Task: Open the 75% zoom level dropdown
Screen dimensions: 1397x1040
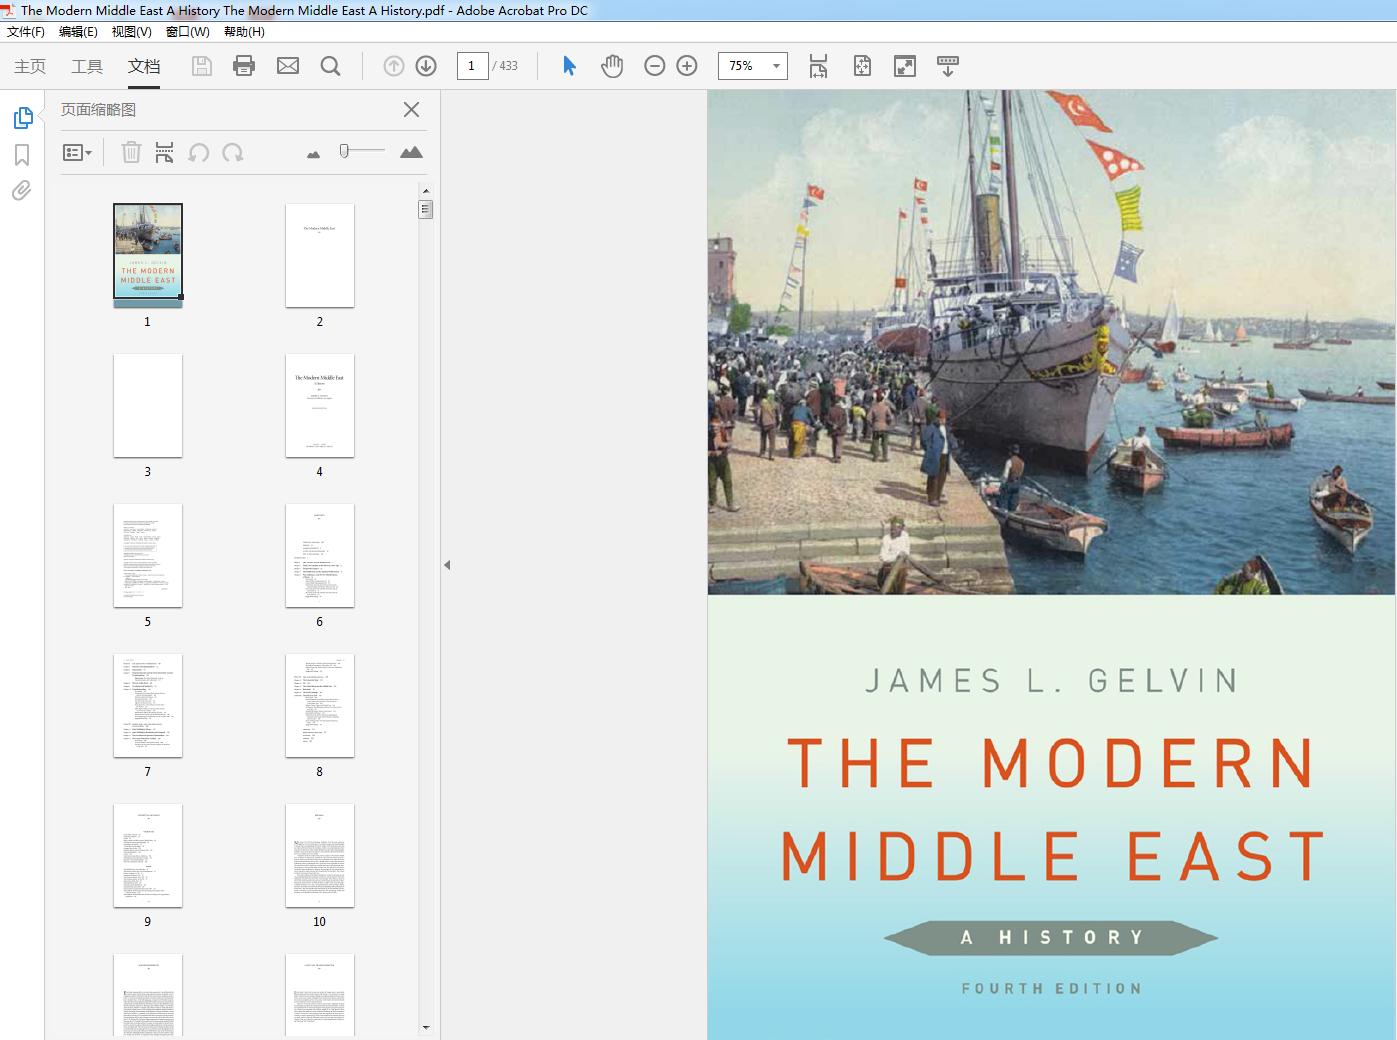Action: click(x=776, y=66)
